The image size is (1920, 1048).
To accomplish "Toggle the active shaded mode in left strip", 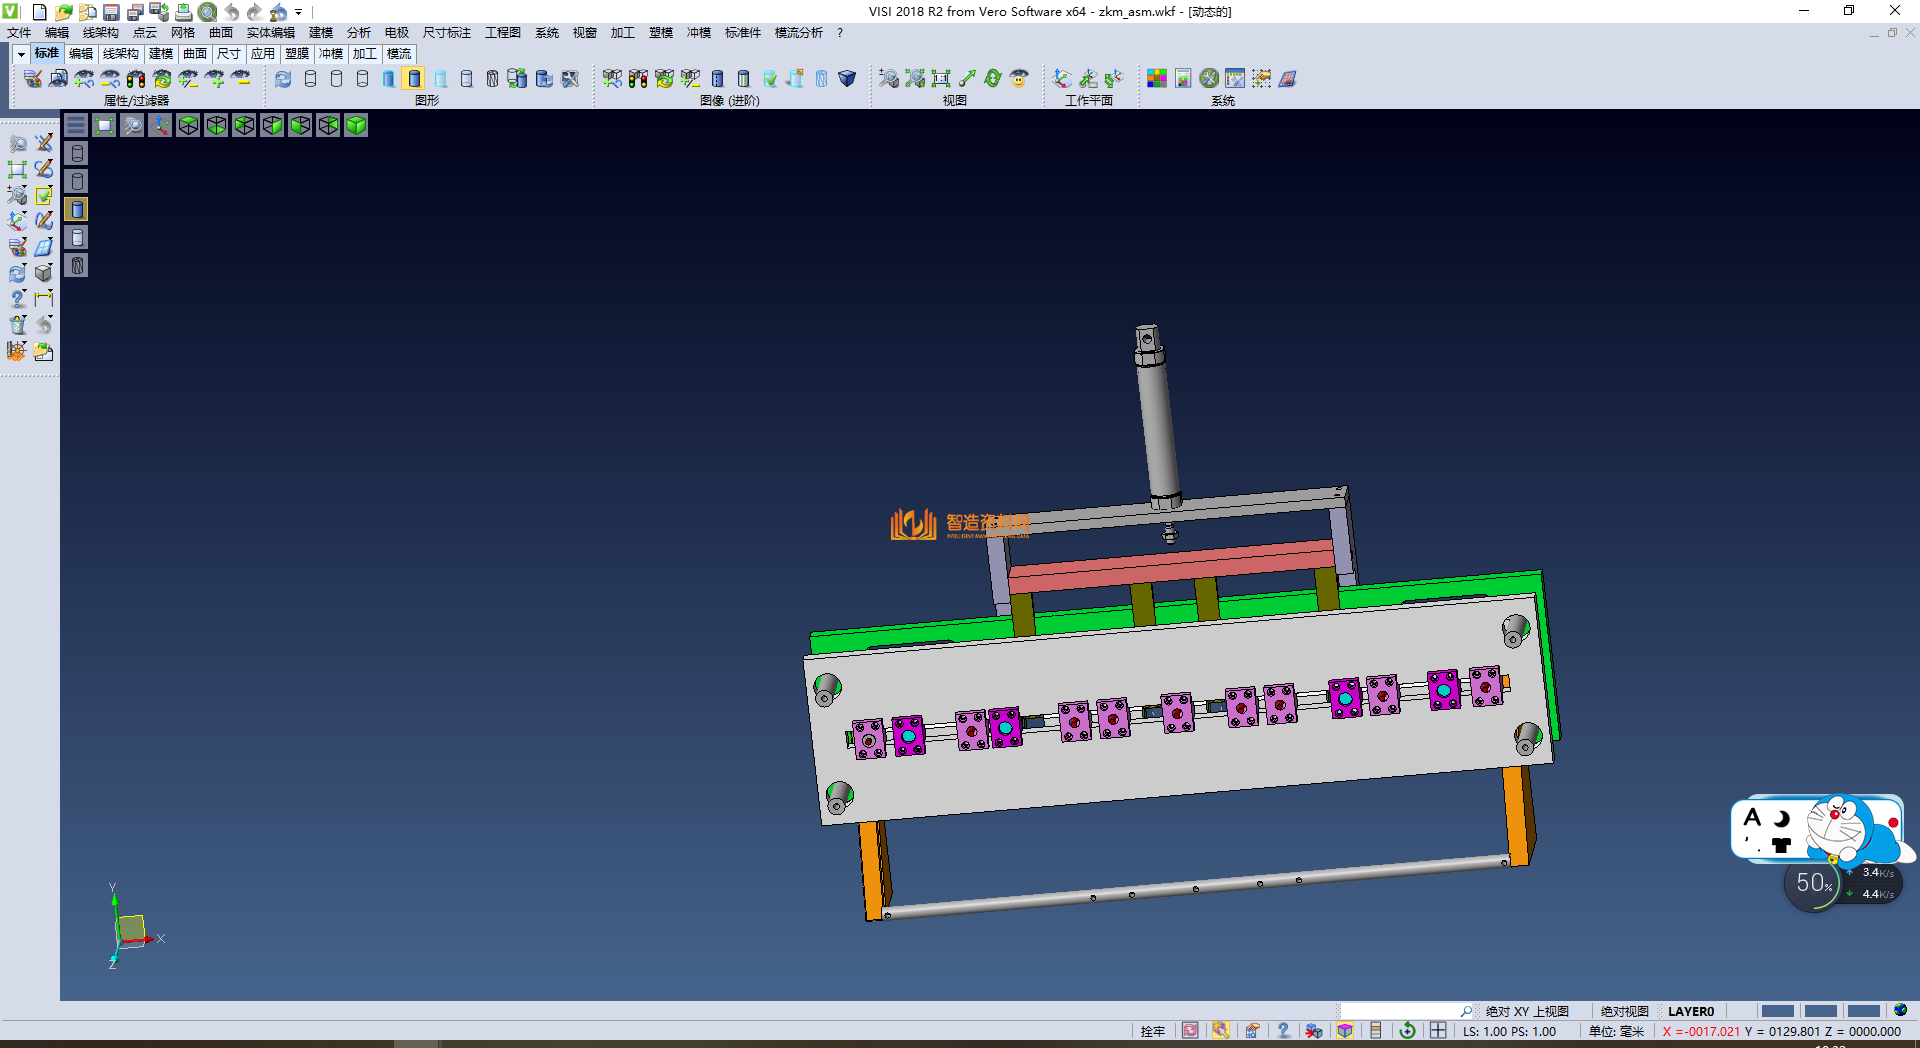I will (77, 209).
